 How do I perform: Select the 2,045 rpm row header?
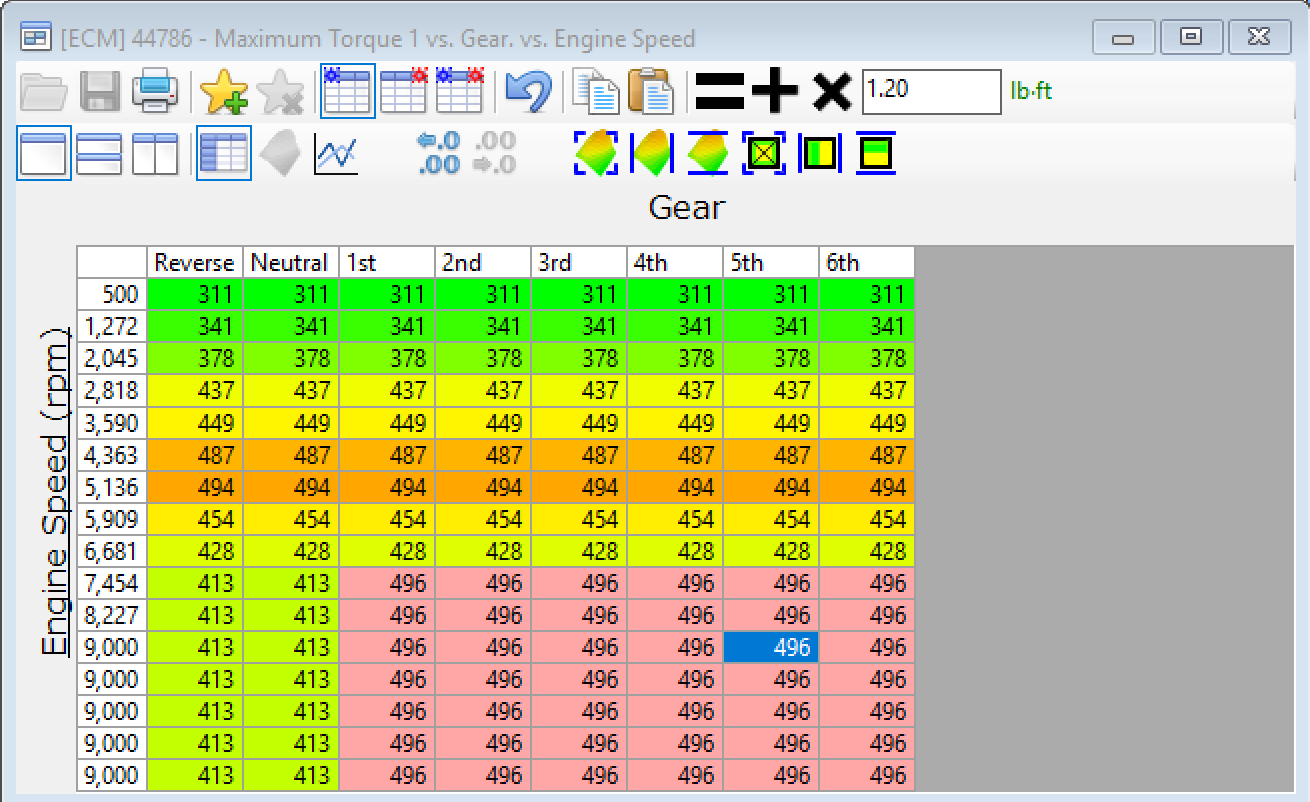112,358
